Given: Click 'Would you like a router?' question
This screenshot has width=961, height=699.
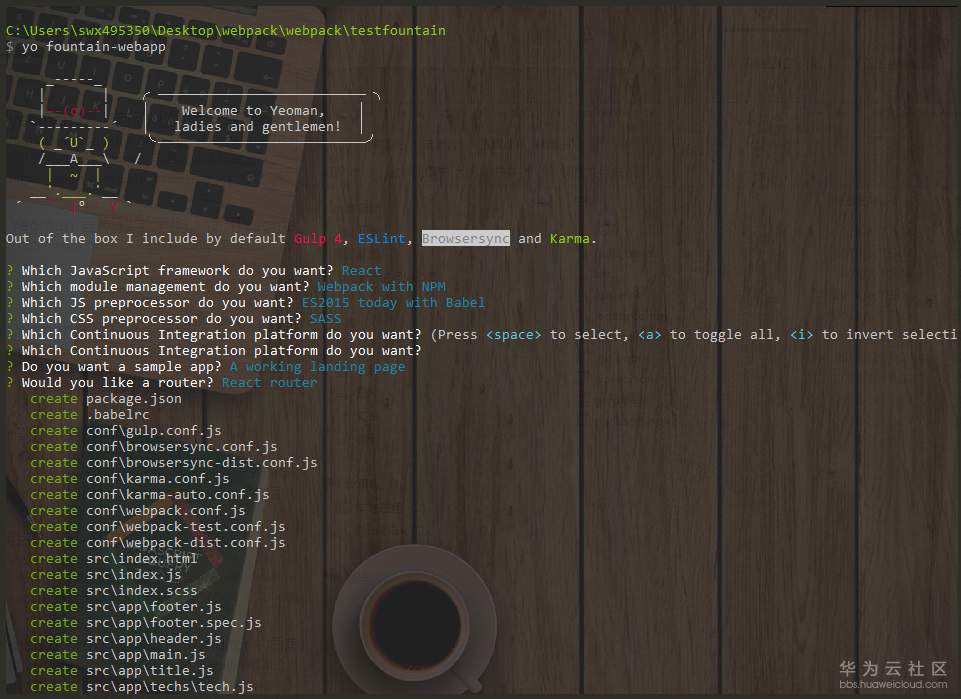Looking at the screenshot, I should (118, 383).
